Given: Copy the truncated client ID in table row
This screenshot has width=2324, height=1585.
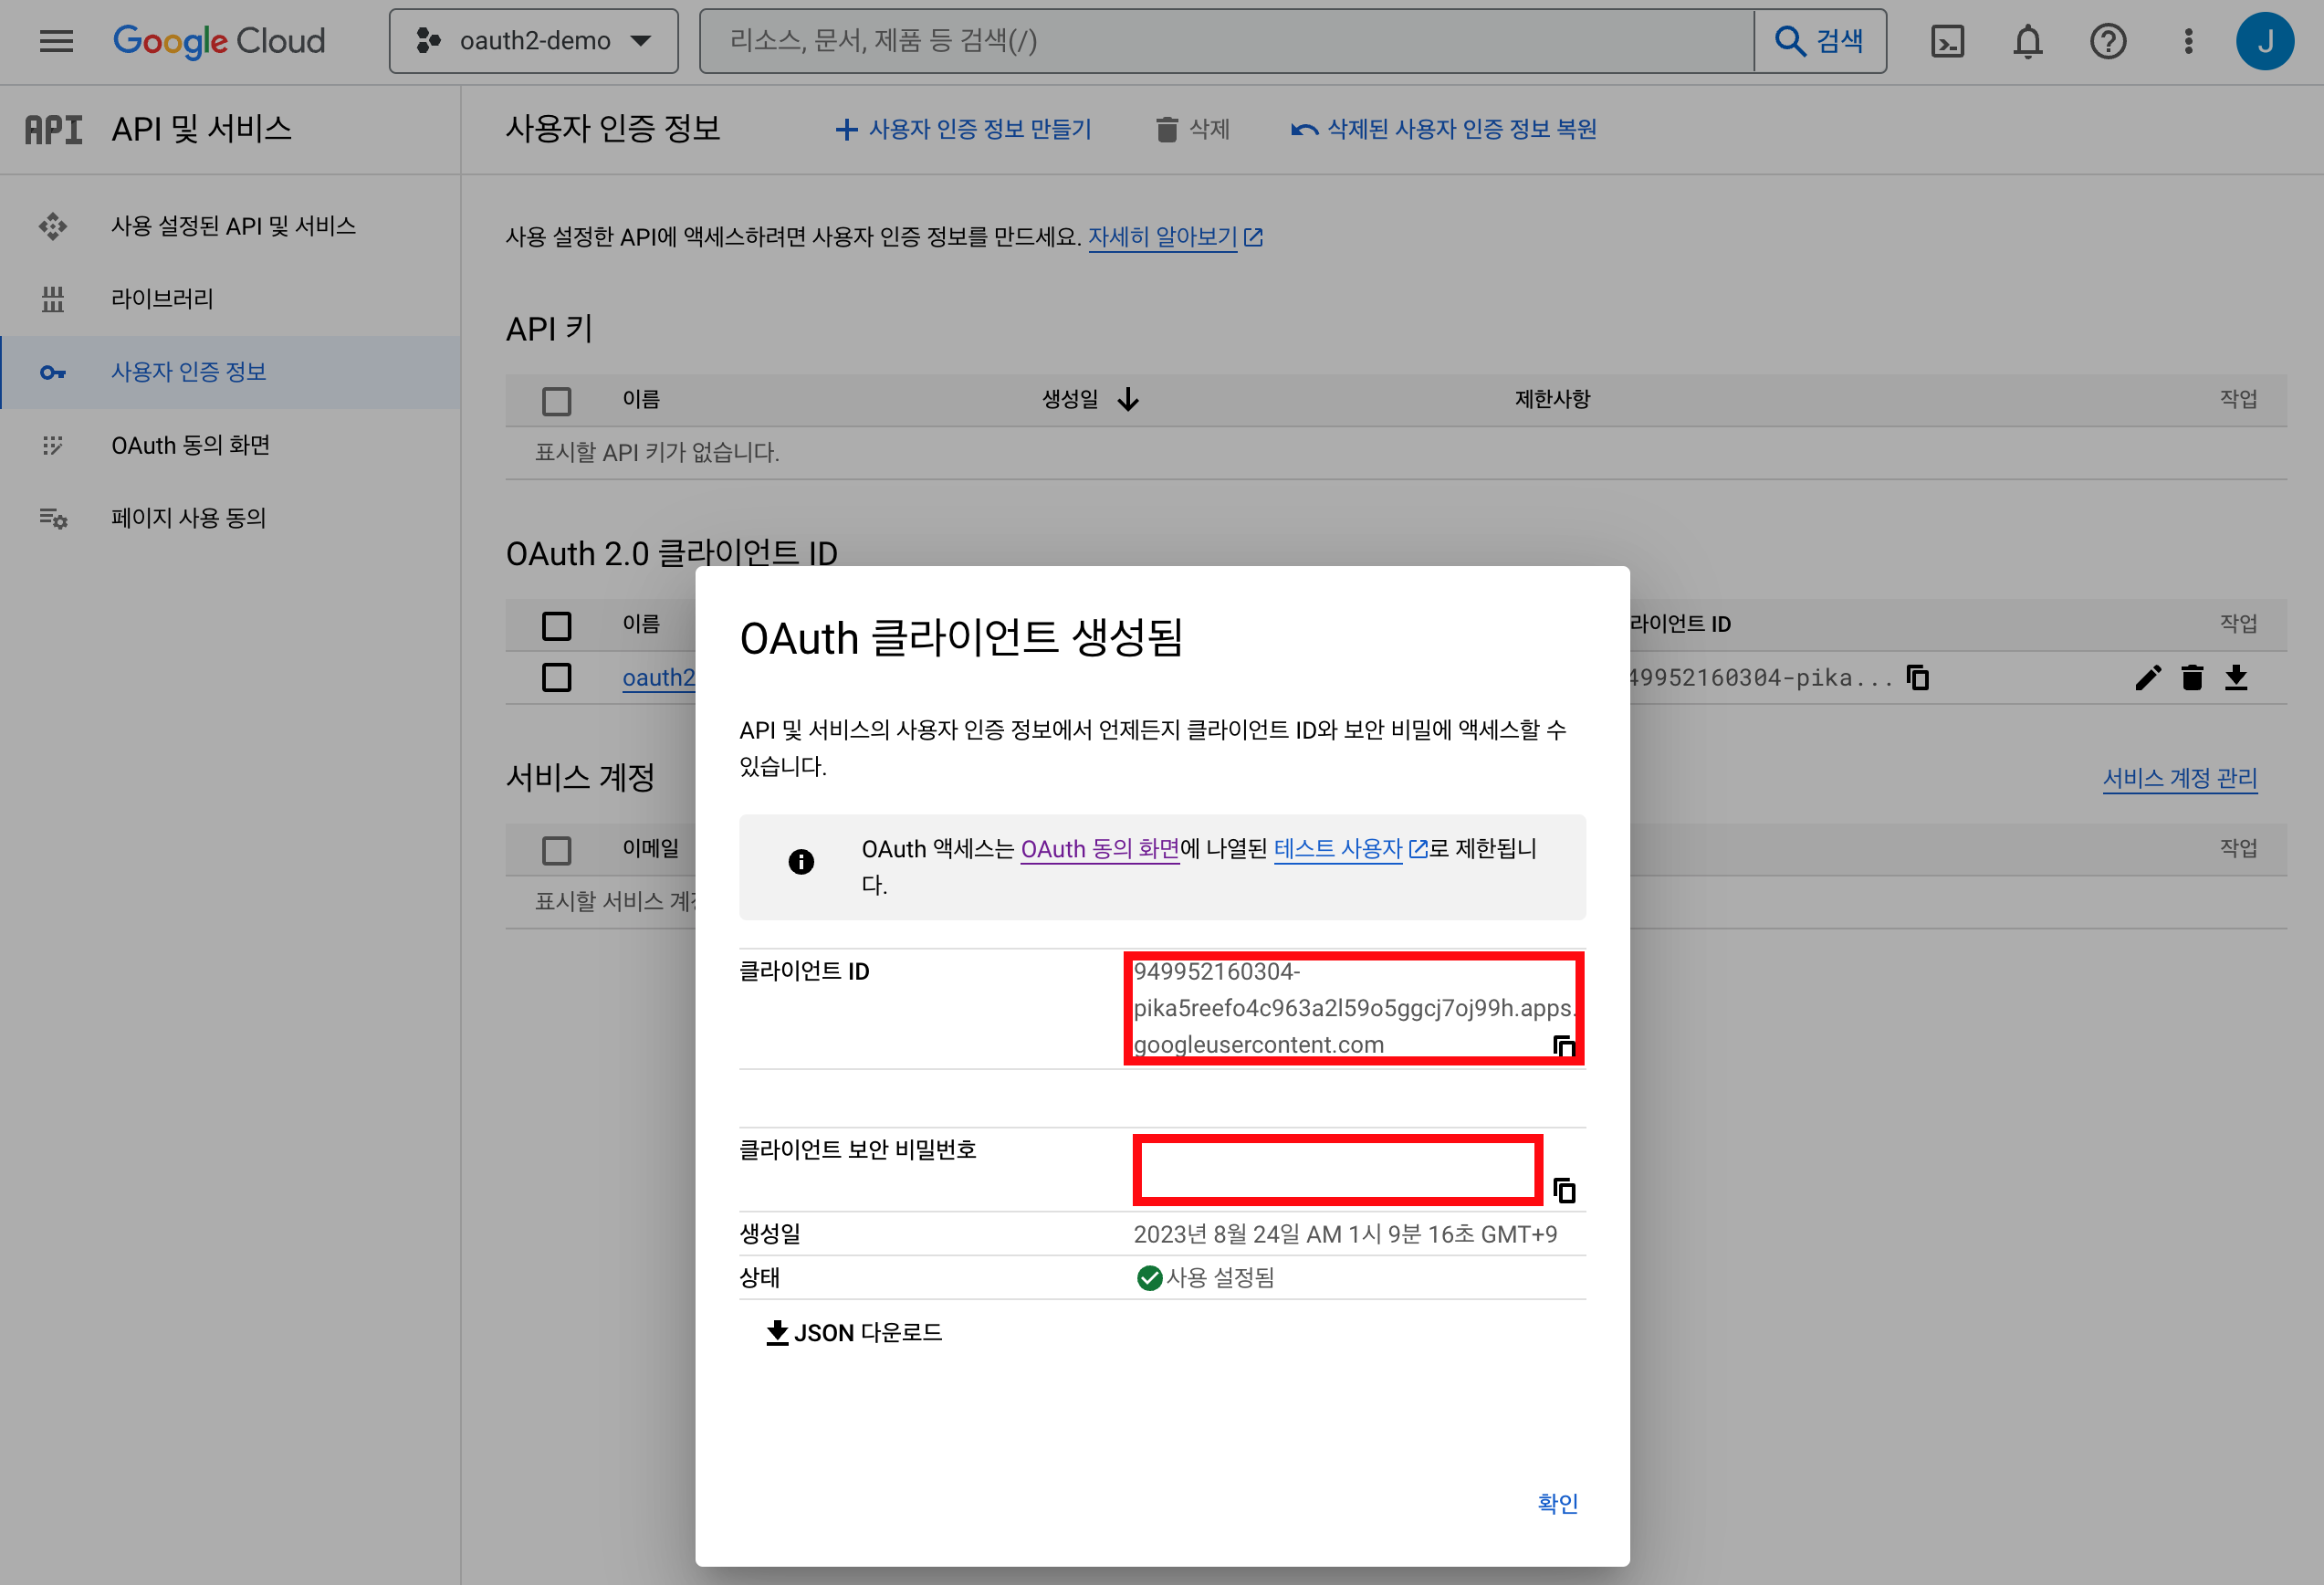Looking at the screenshot, I should (x=1917, y=678).
